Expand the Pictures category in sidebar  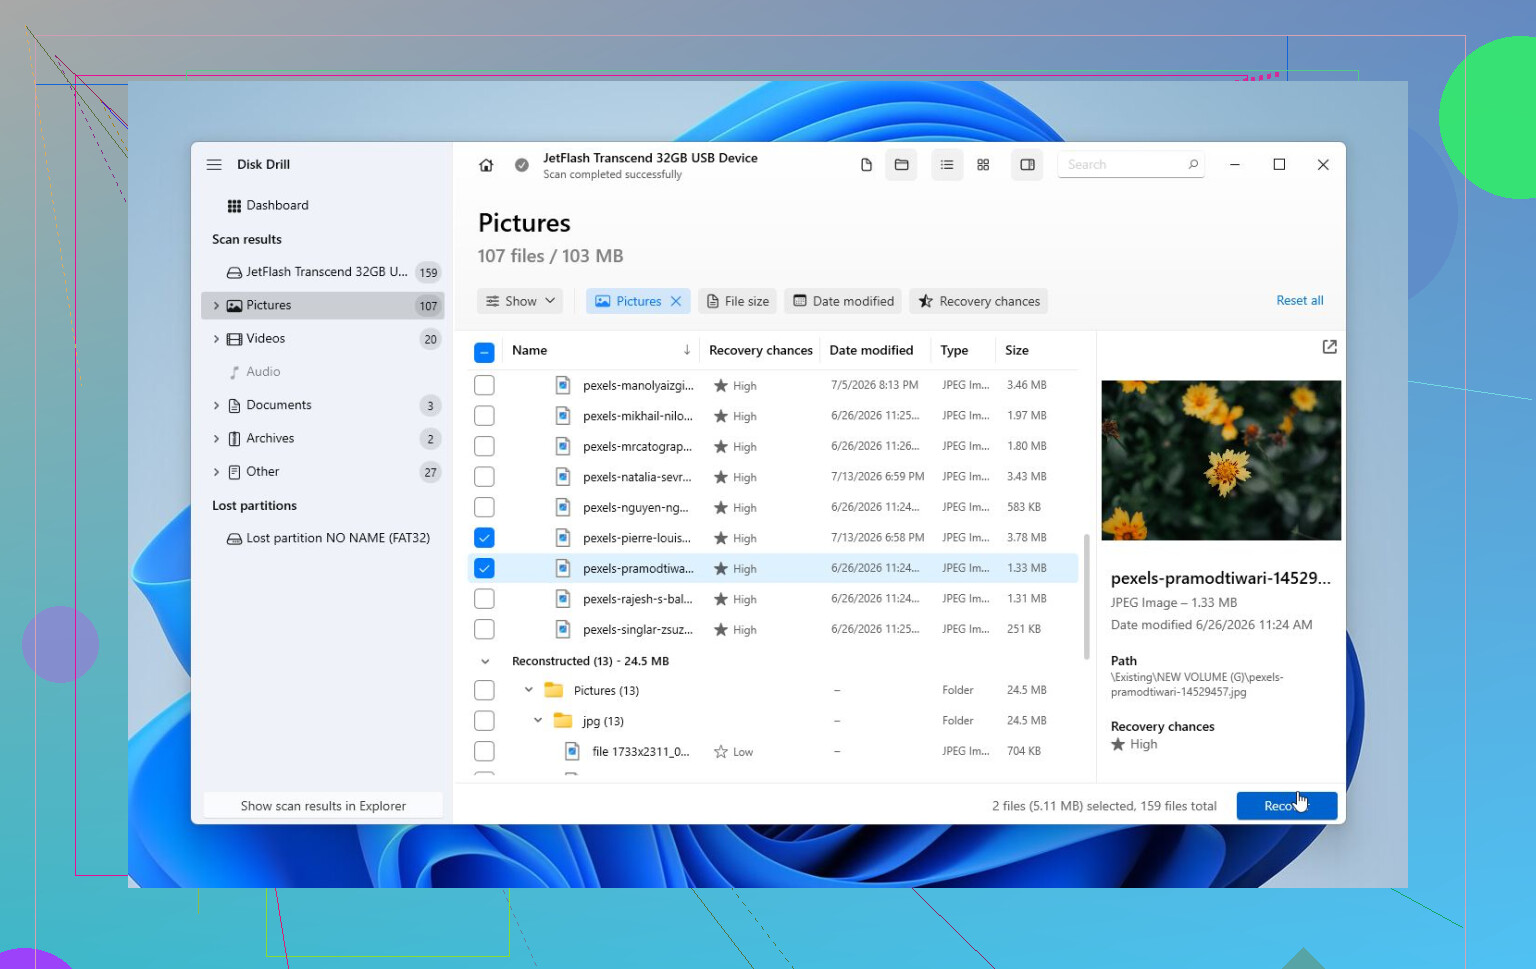[216, 306]
